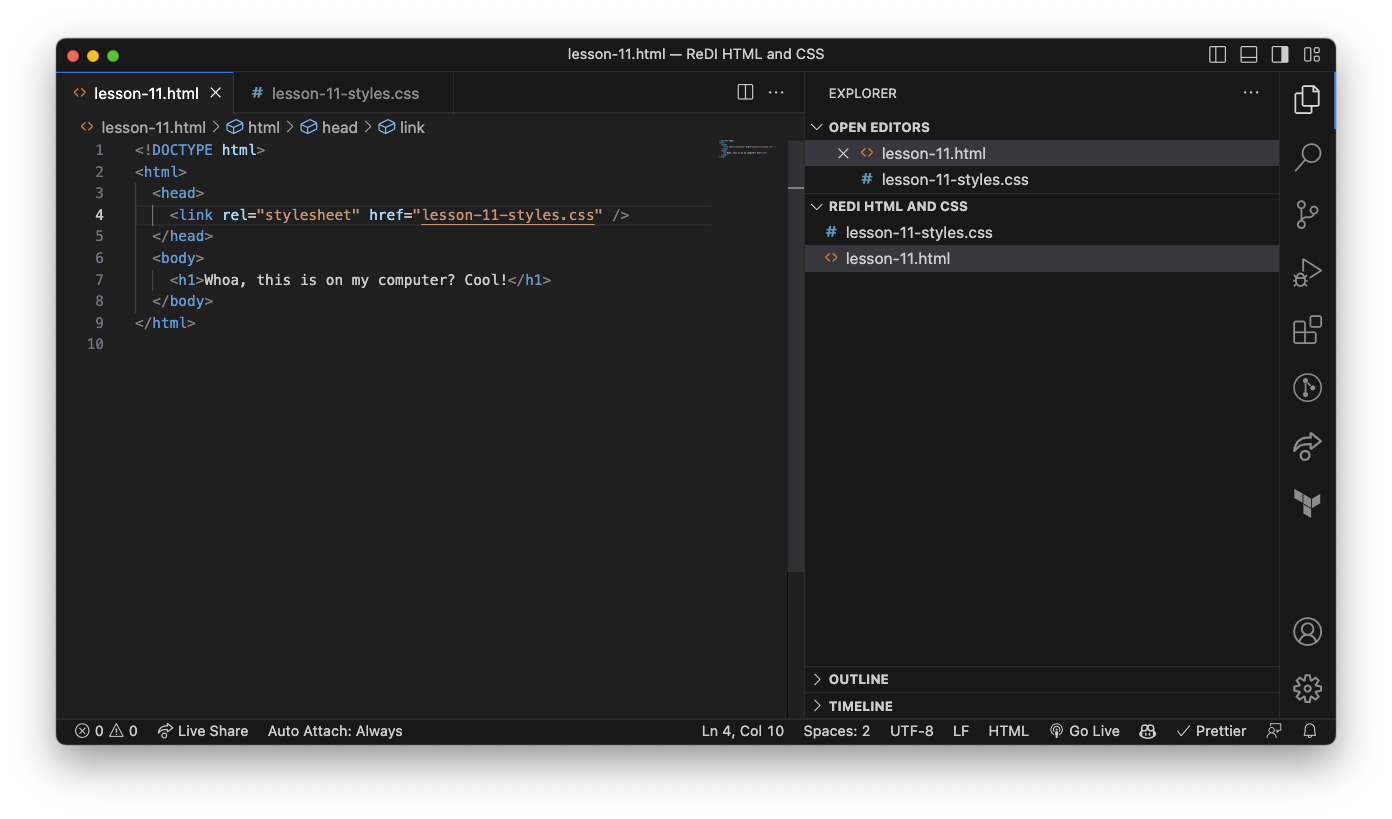The image size is (1392, 819).
Task: Toggle Auto Attach: Always setting
Action: coord(335,731)
